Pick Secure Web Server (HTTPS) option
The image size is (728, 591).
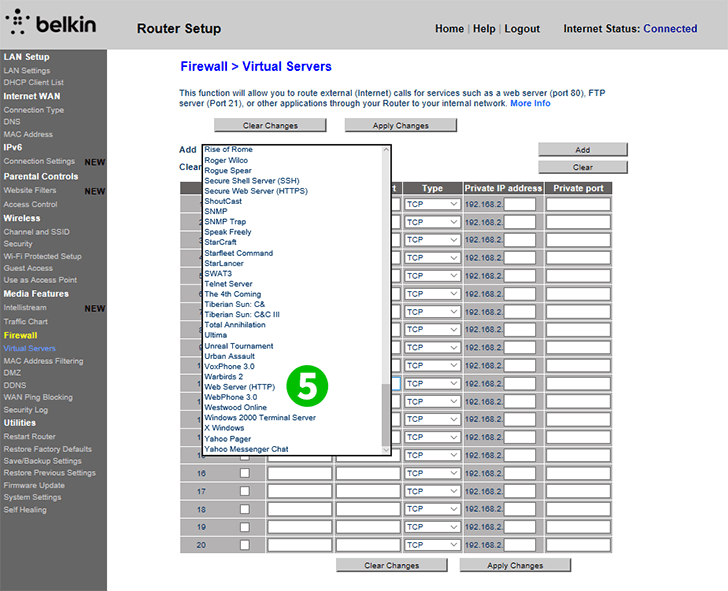[256, 191]
